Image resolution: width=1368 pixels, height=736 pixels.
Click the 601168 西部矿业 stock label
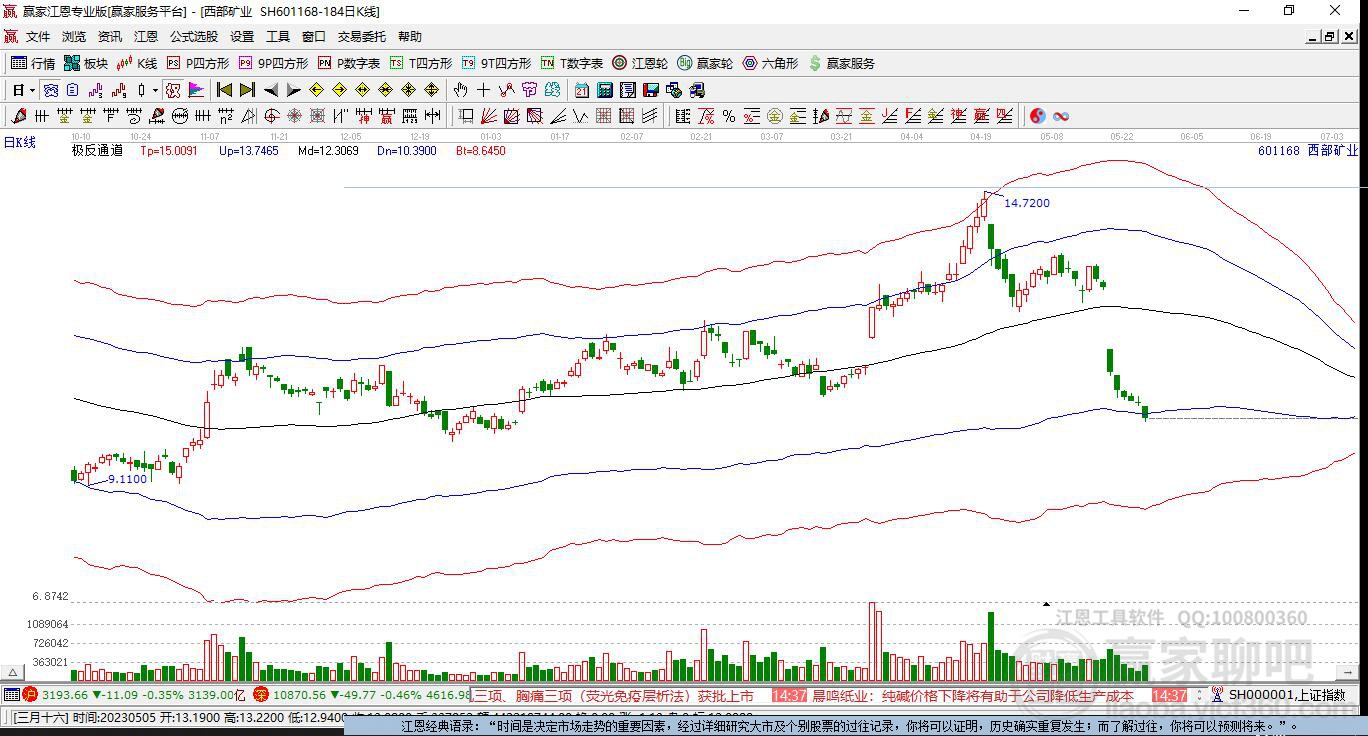[x=1308, y=151]
